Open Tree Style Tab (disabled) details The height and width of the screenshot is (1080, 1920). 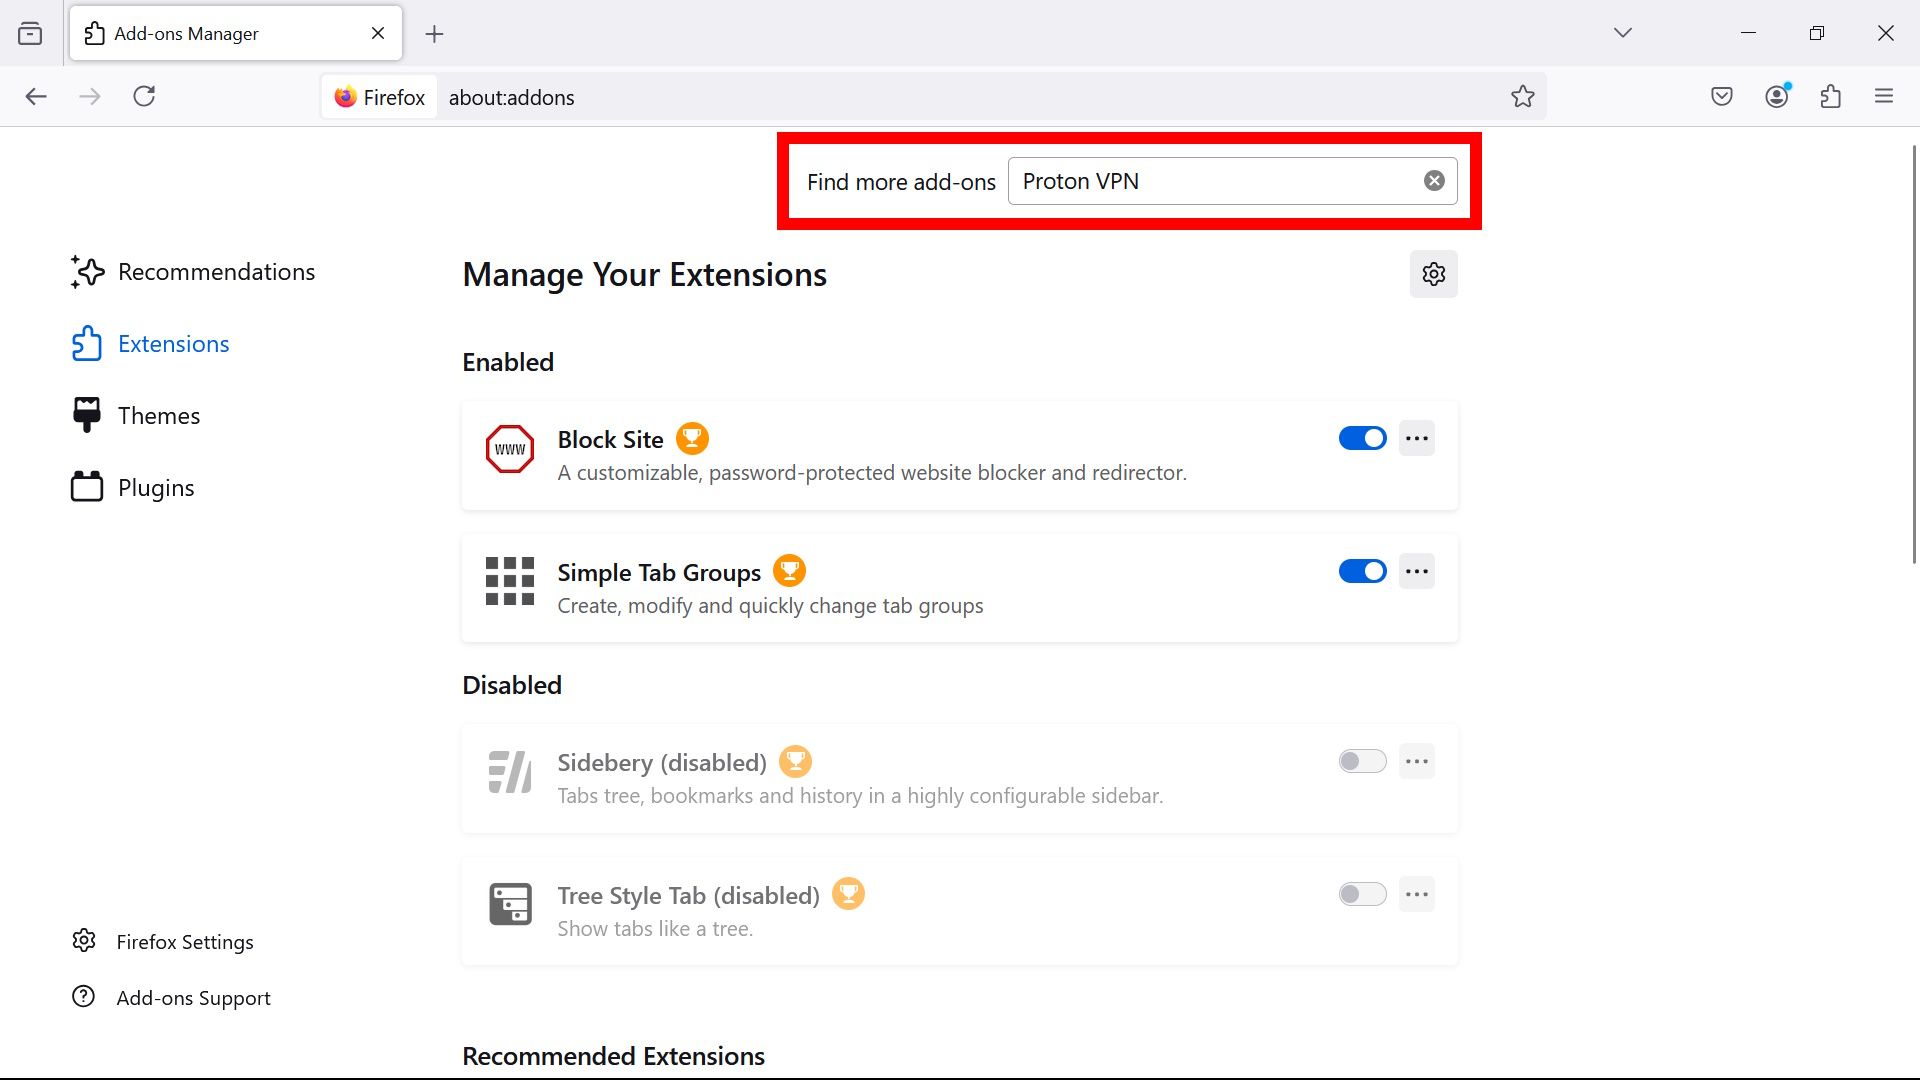(x=959, y=912)
